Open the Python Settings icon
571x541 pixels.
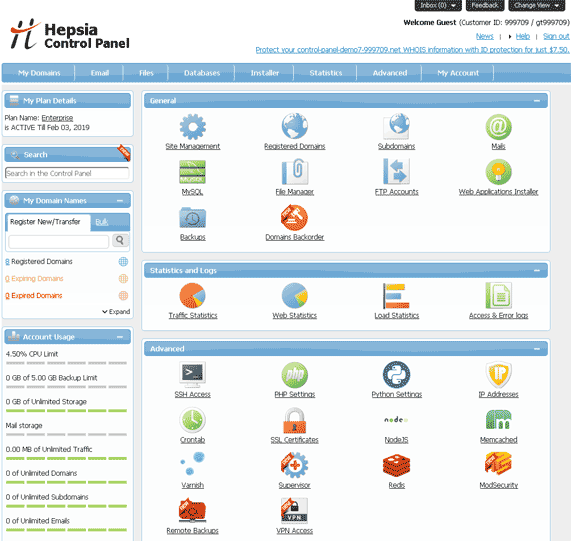(397, 374)
